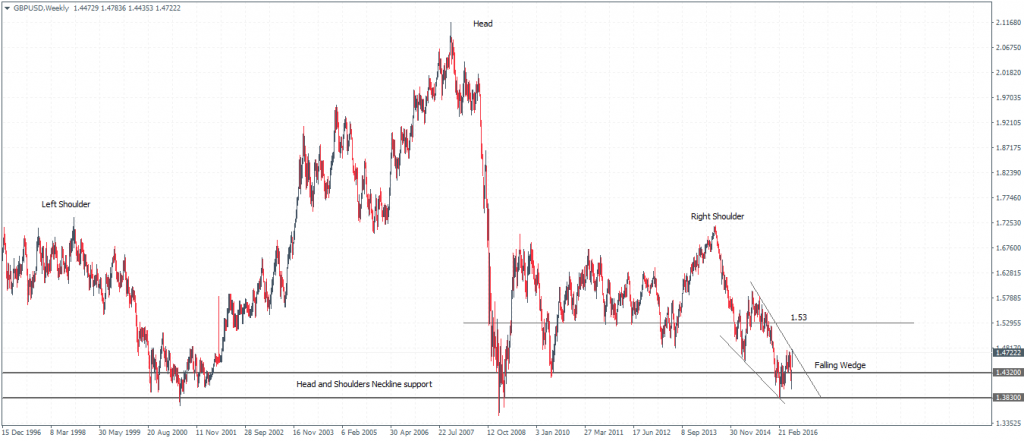Screen dimensions: 1024x441
Task: Select the "Head" annotation label
Action: coord(483,24)
